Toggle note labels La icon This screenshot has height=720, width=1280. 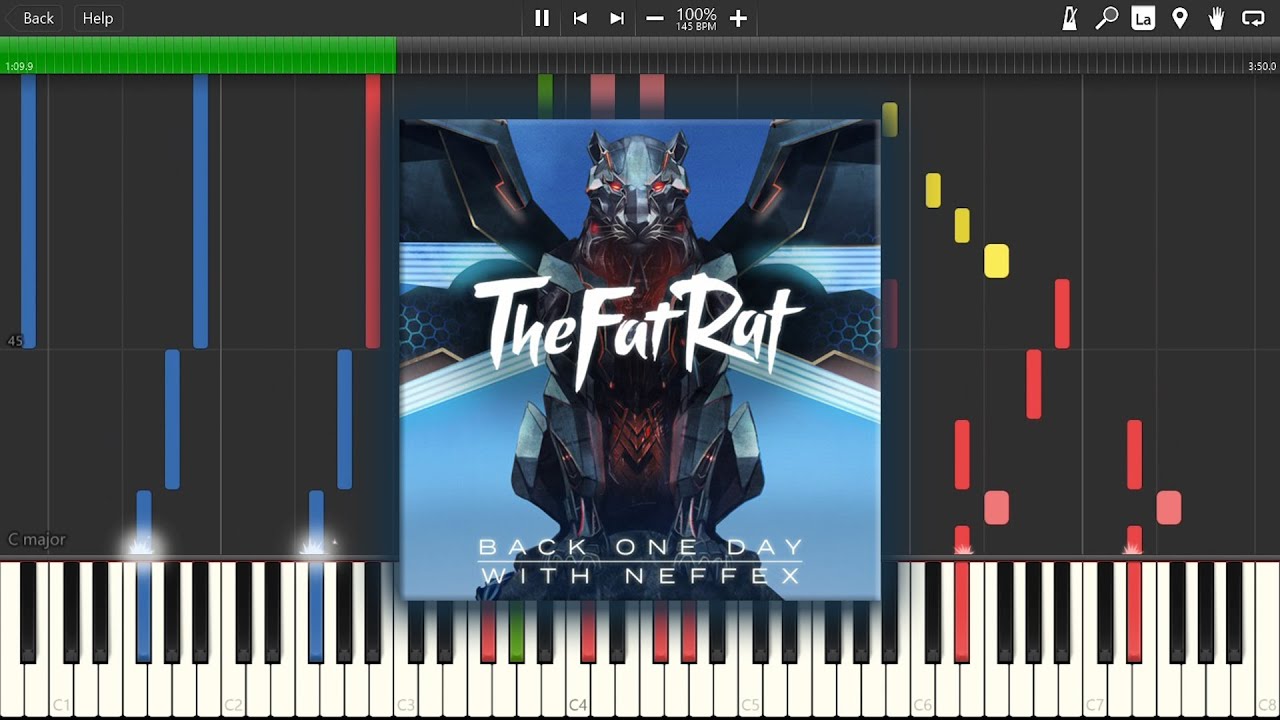click(1143, 18)
